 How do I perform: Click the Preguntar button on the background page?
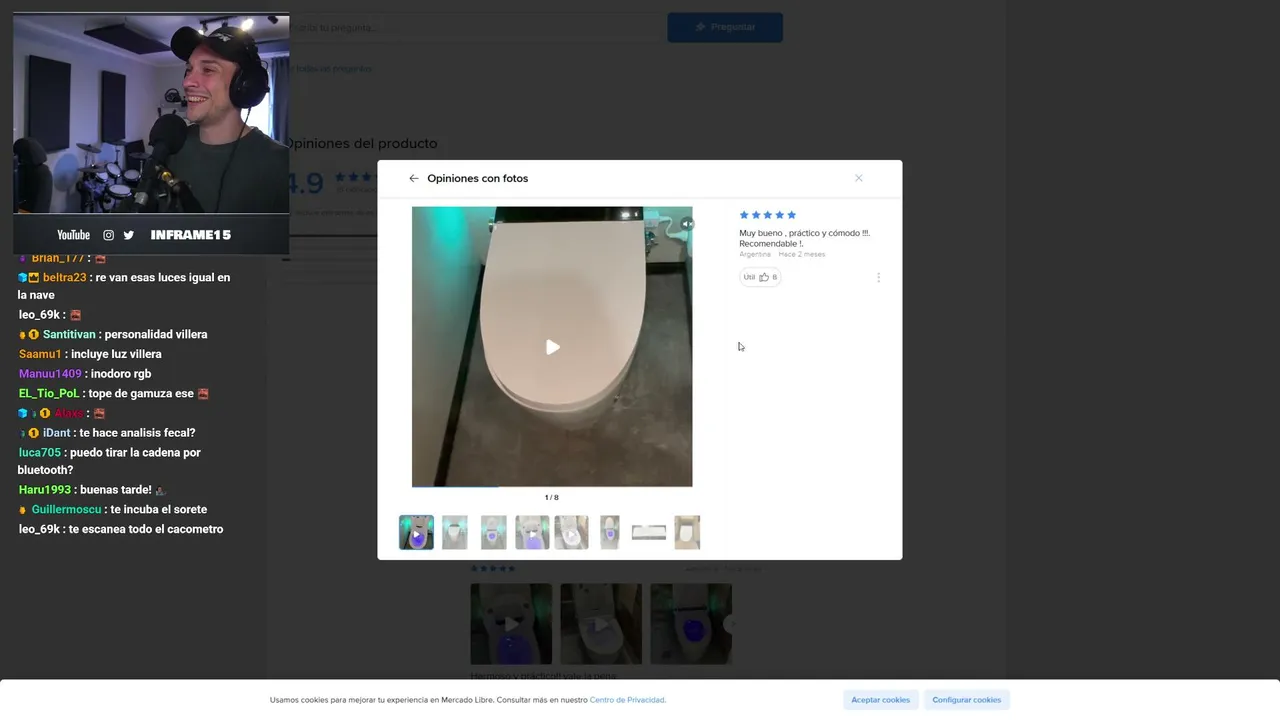click(725, 27)
